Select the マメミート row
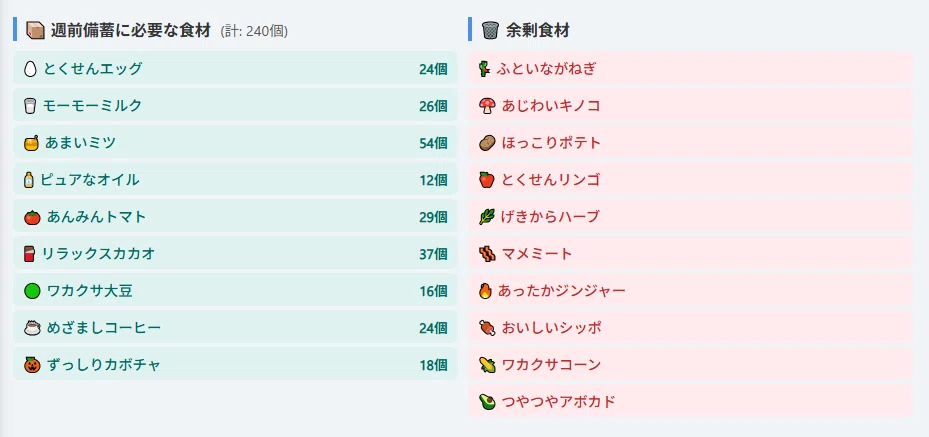The image size is (929, 437). tap(690, 253)
